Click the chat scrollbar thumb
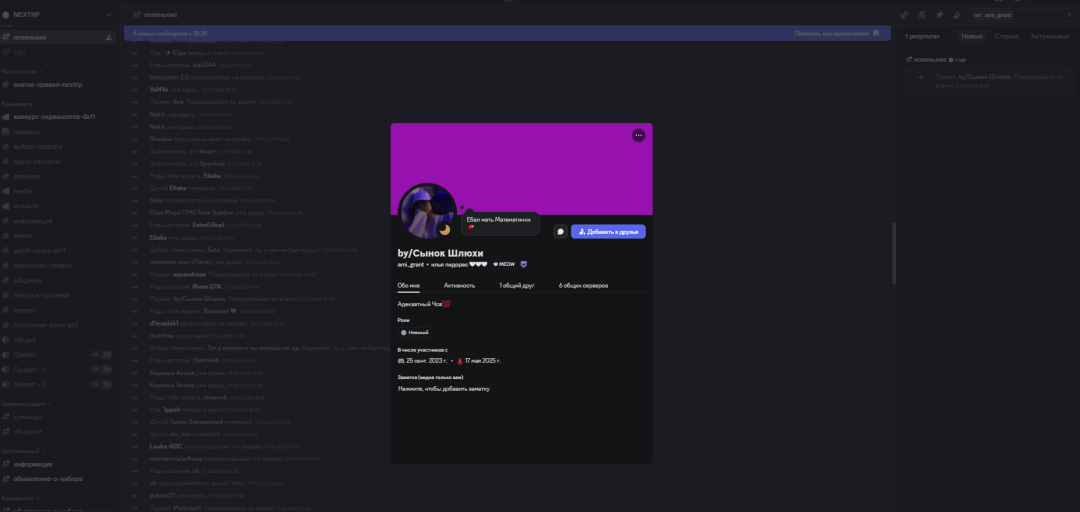The width and height of the screenshot is (1080, 512). (894, 253)
